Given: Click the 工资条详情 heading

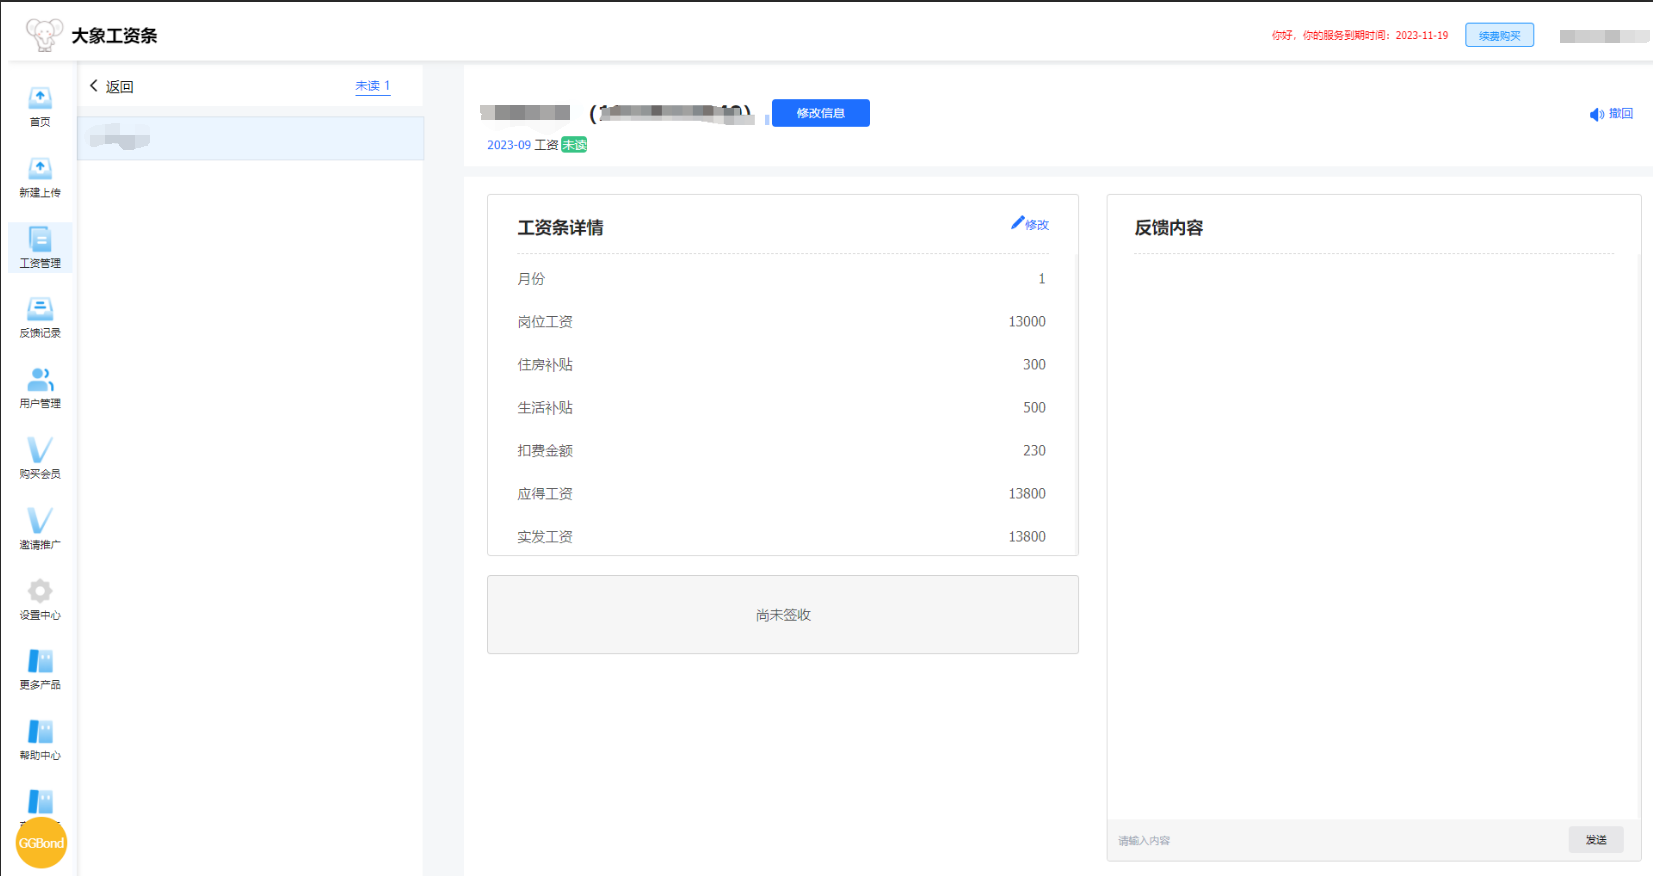Looking at the screenshot, I should coord(560,228).
